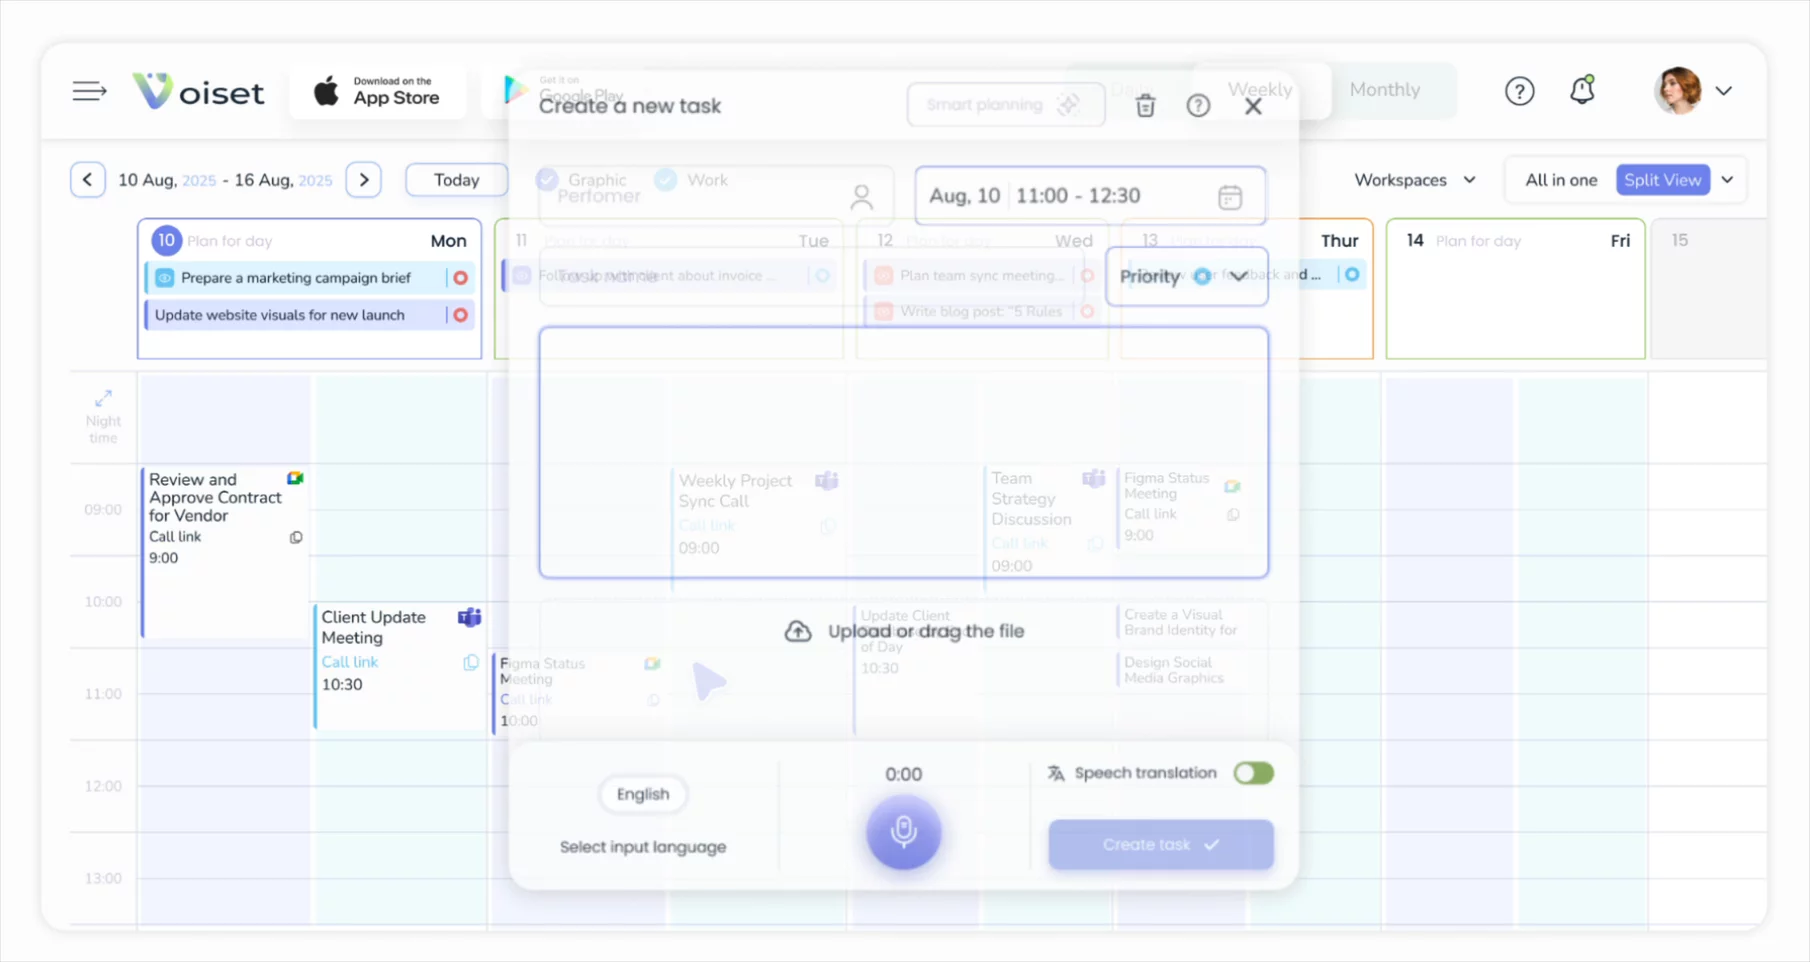Switch to the Monthly view tab
This screenshot has height=962, width=1810.
1384,89
